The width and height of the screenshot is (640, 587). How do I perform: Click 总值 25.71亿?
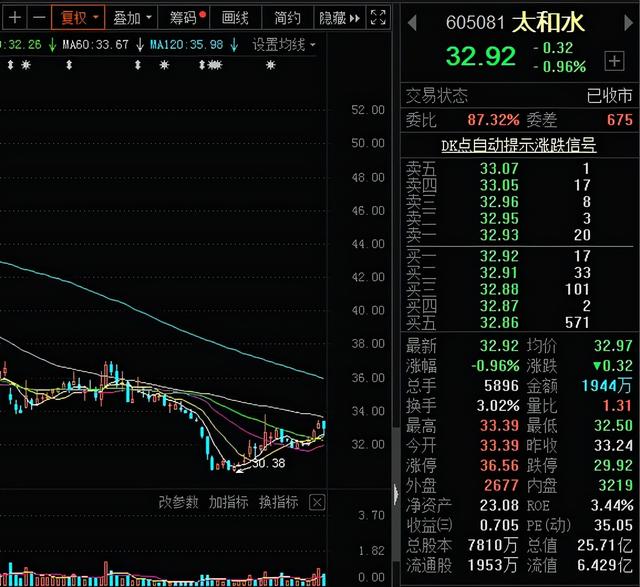(x=605, y=545)
